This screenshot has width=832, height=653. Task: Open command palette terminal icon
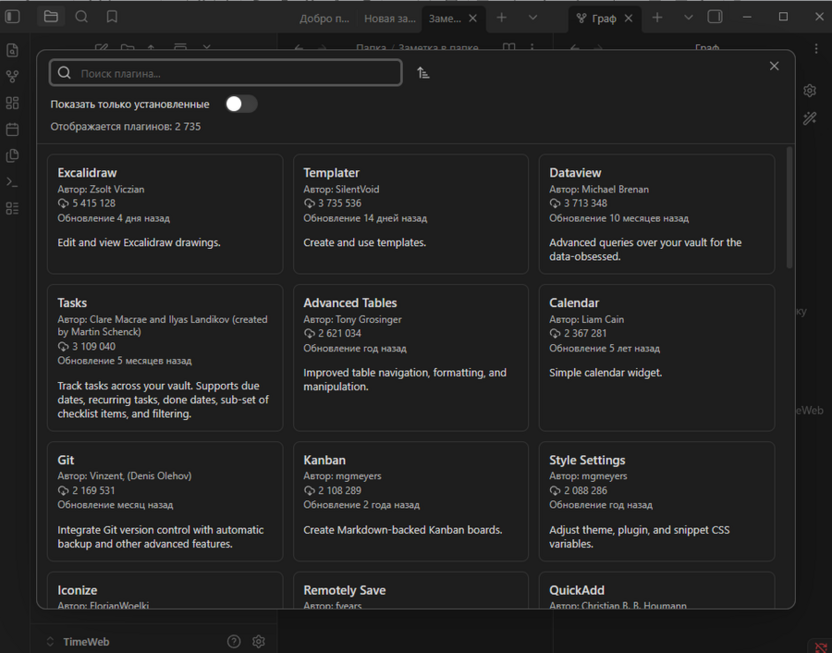12,182
